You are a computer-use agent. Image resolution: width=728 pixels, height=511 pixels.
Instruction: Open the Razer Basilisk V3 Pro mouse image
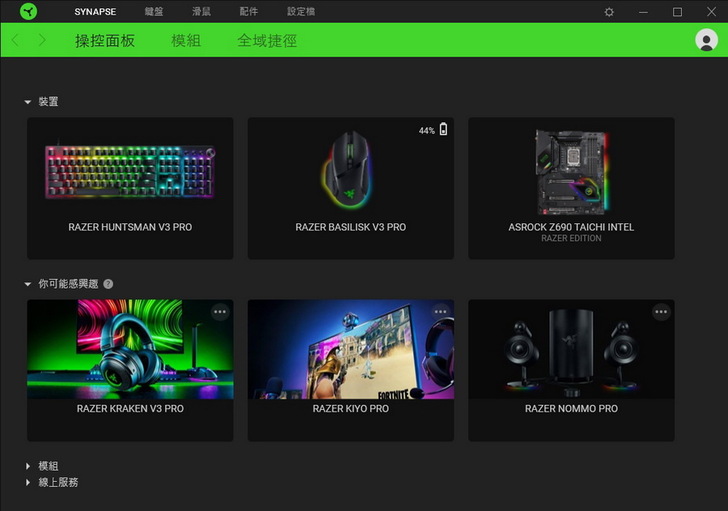[x=347, y=169]
